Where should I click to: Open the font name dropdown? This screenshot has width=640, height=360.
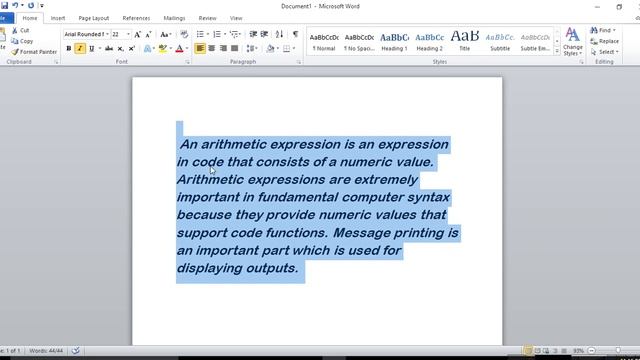[x=107, y=34]
